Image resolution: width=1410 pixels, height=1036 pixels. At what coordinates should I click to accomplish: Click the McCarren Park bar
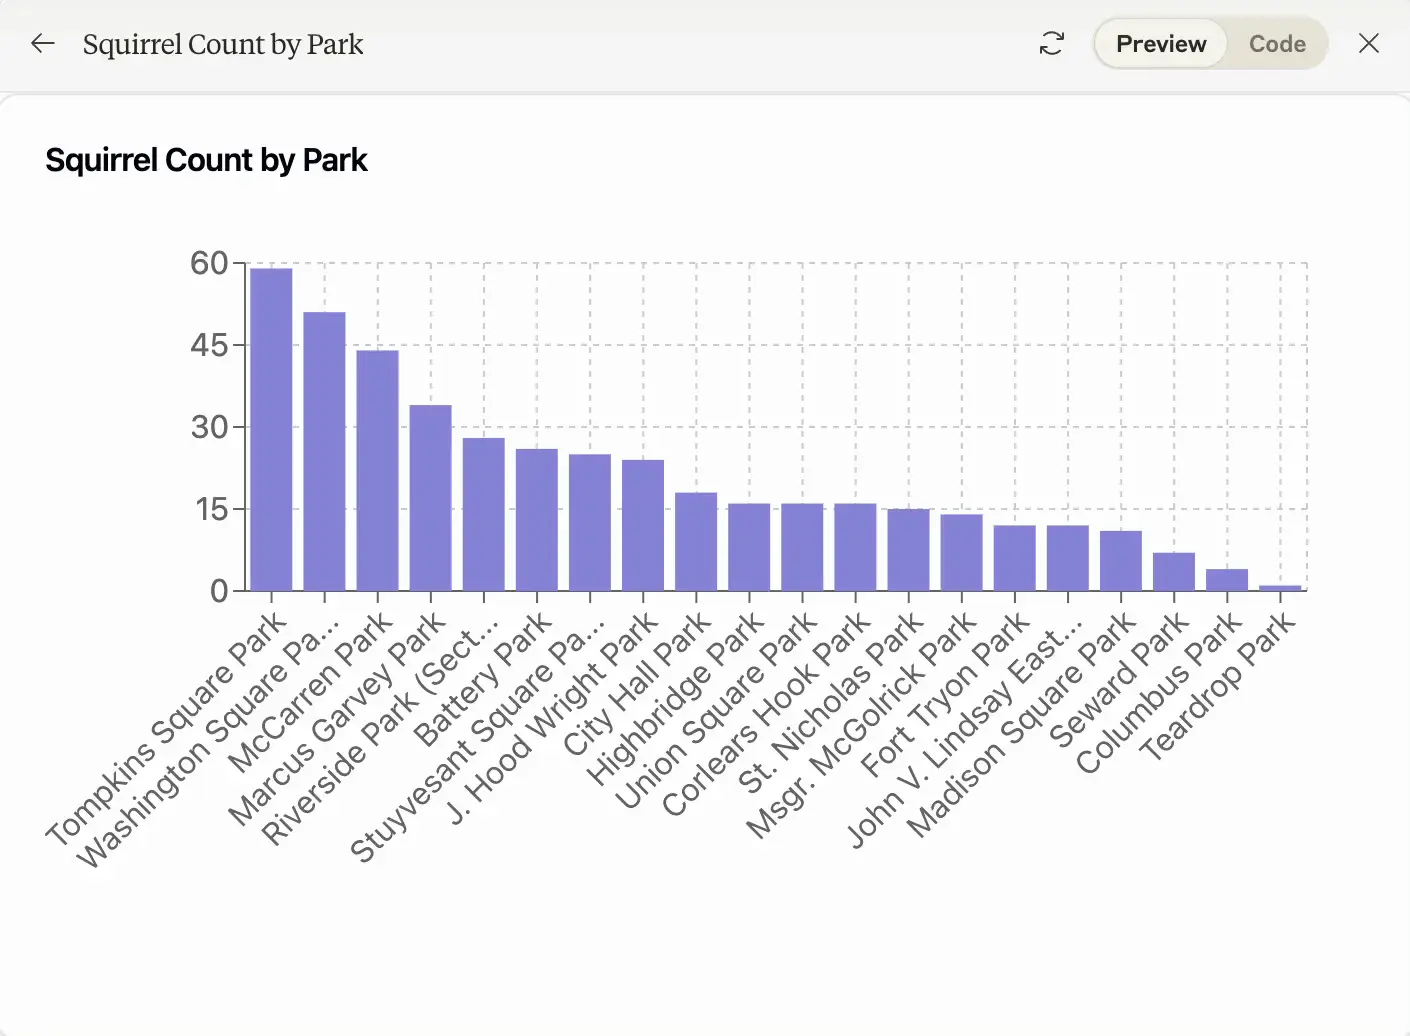pos(377,470)
